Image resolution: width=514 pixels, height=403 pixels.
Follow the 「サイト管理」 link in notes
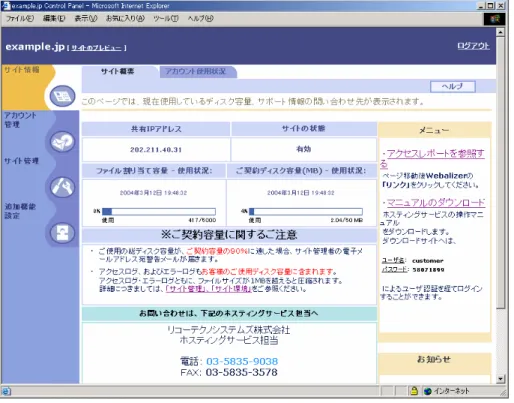pos(185,289)
